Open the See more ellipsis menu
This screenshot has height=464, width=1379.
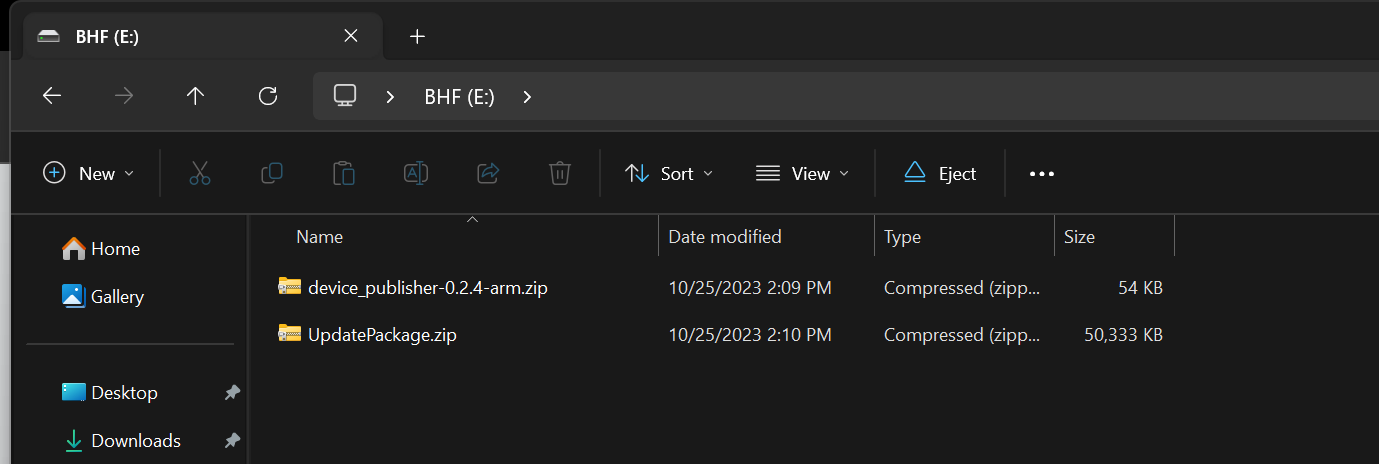pos(1042,173)
